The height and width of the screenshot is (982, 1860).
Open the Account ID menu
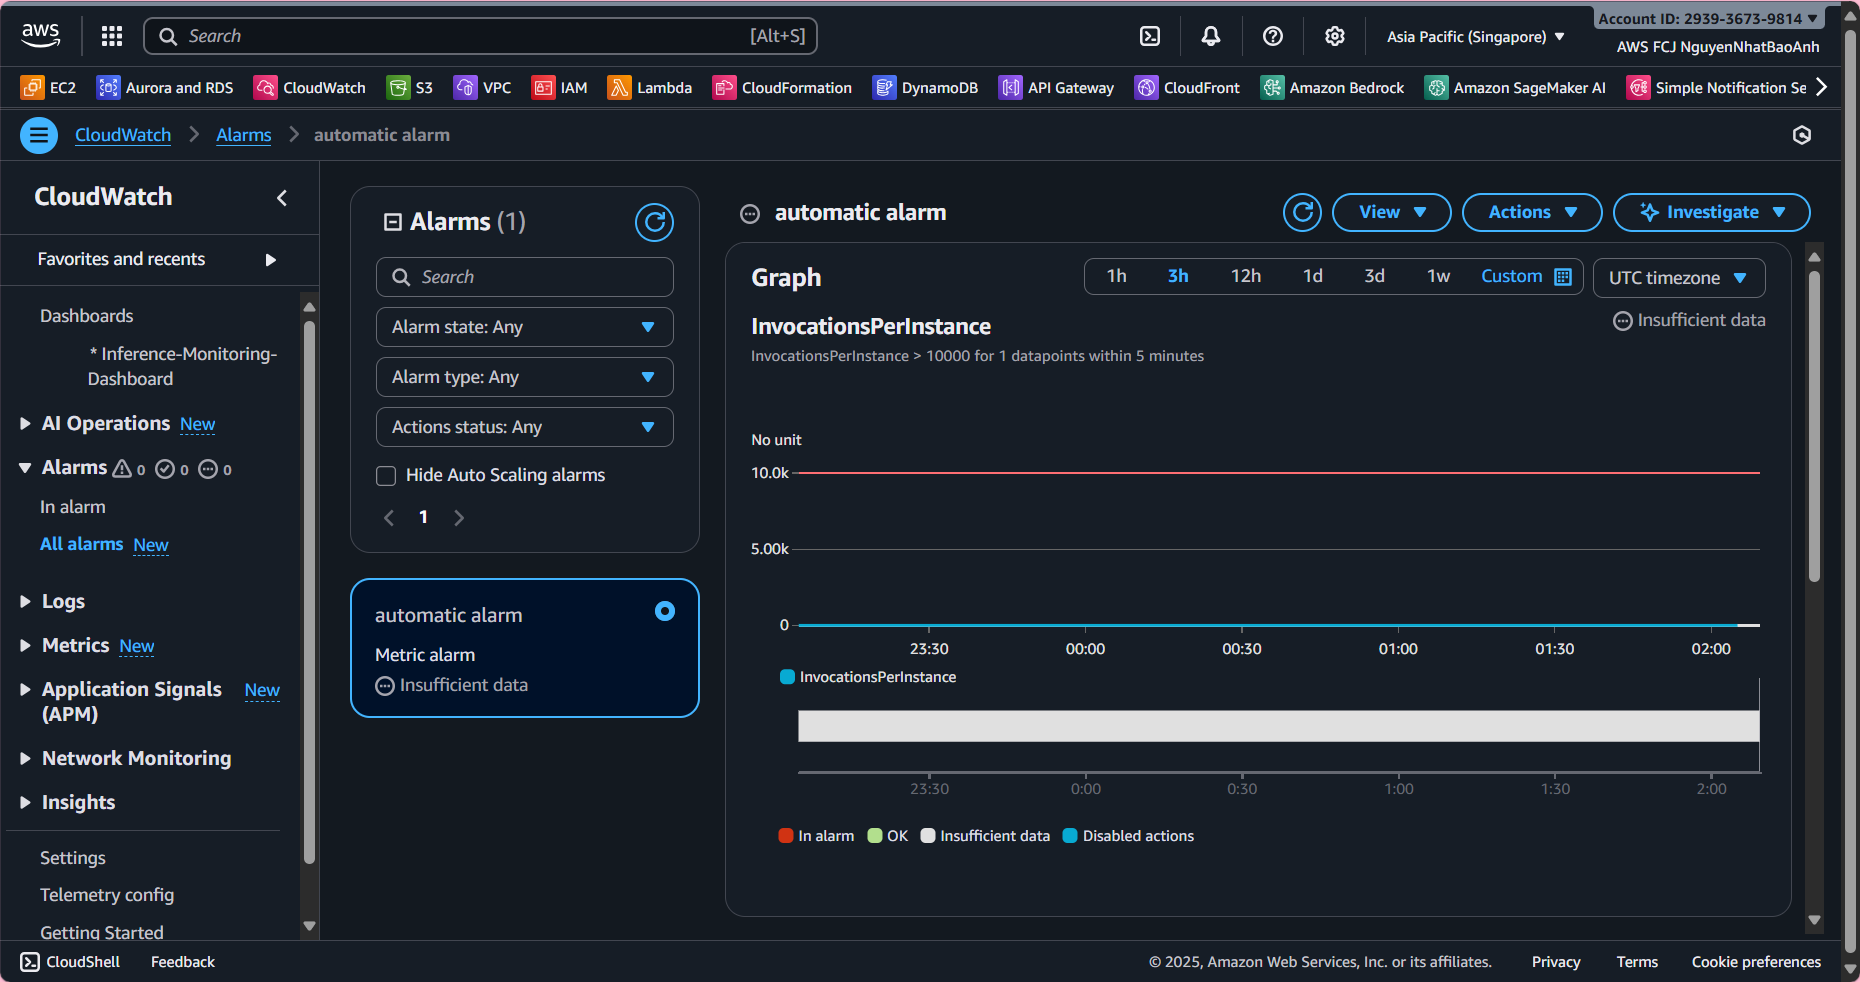point(1708,19)
